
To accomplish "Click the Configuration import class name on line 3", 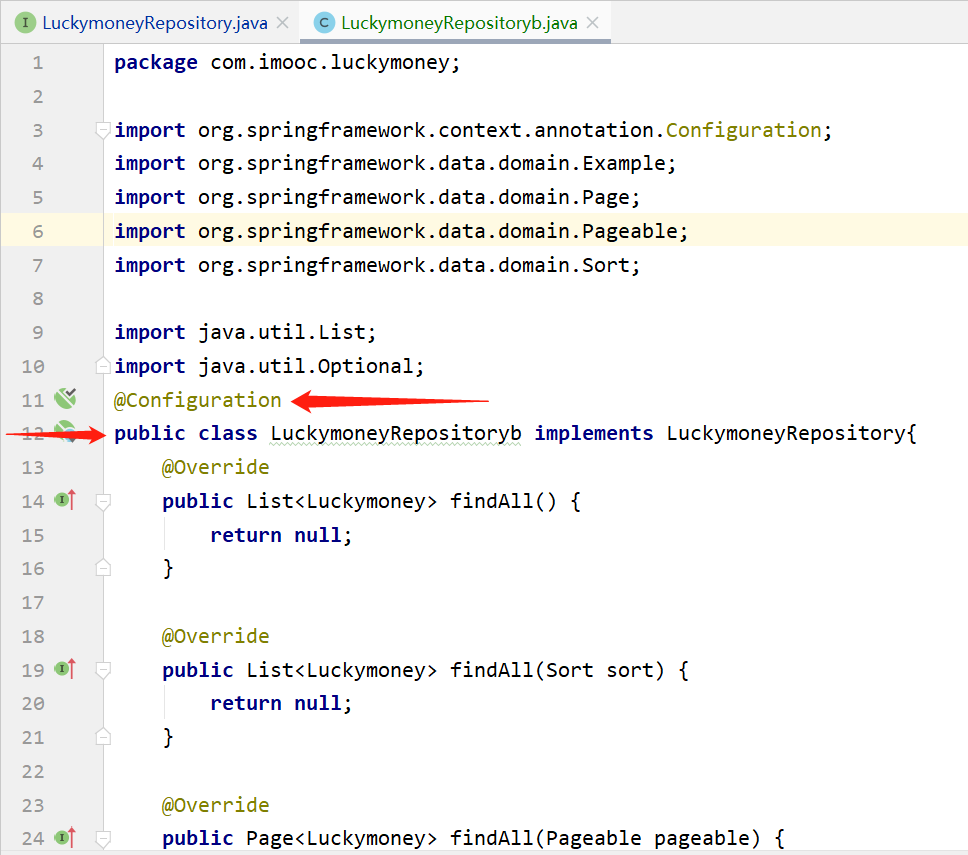I will [743, 130].
